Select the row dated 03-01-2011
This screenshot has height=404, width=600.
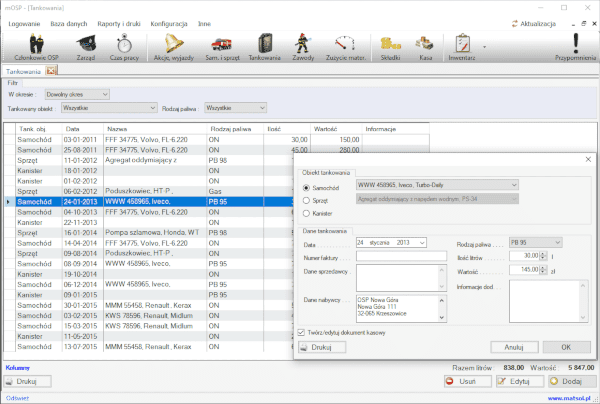tap(217, 140)
